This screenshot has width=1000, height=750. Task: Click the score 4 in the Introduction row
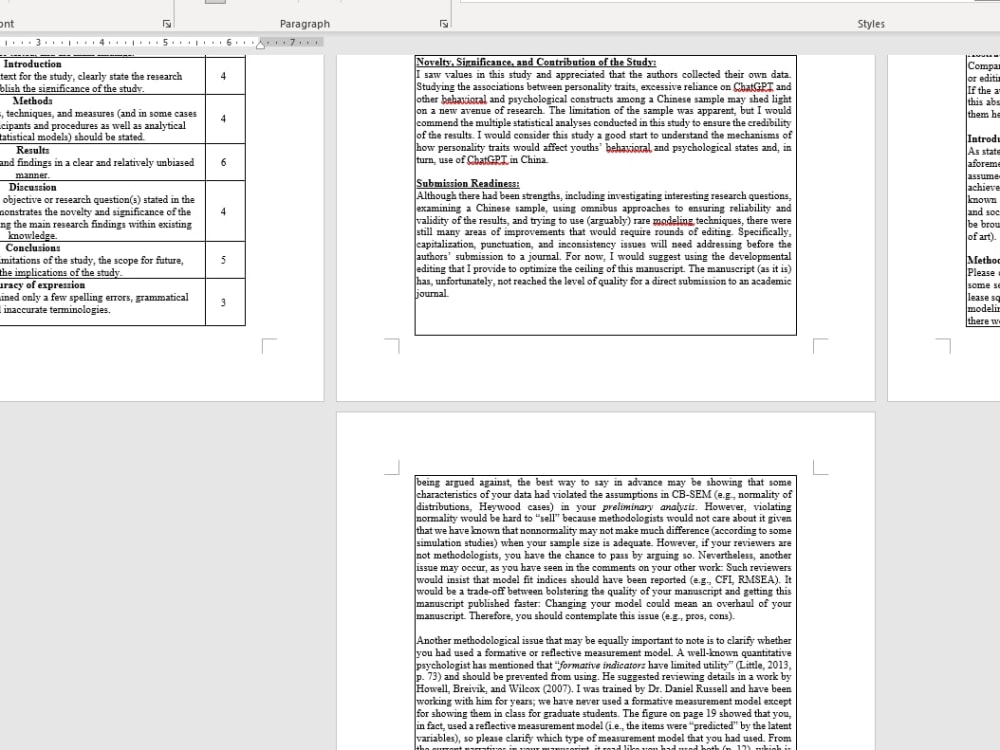point(223,76)
